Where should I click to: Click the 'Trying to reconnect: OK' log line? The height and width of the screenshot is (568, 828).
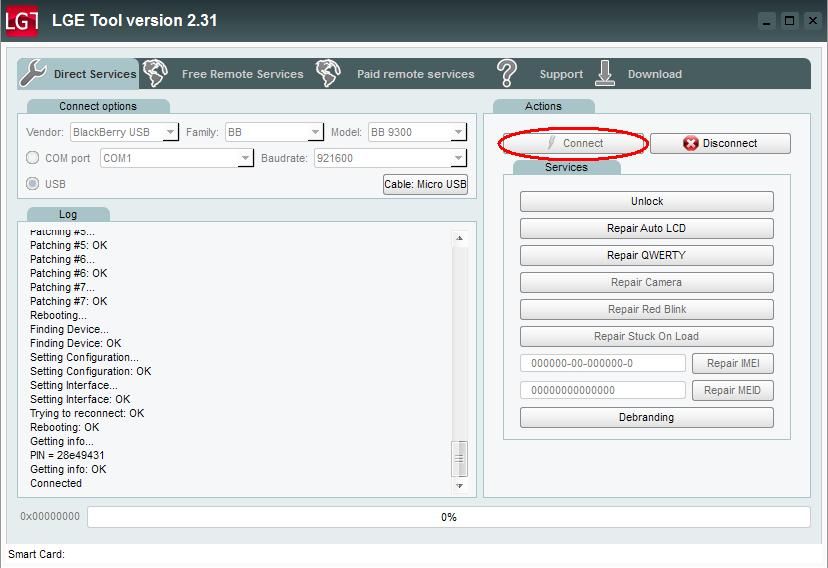pyautogui.click(x=87, y=413)
